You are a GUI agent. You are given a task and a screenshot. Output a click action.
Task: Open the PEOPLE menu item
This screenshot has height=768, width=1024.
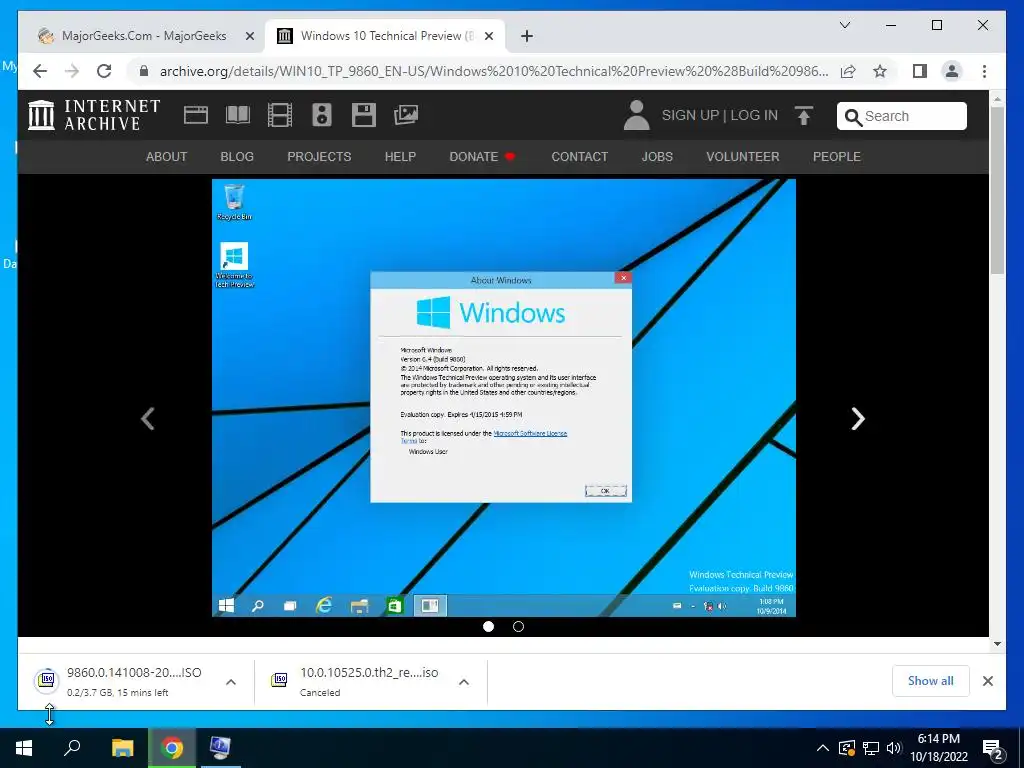837,157
